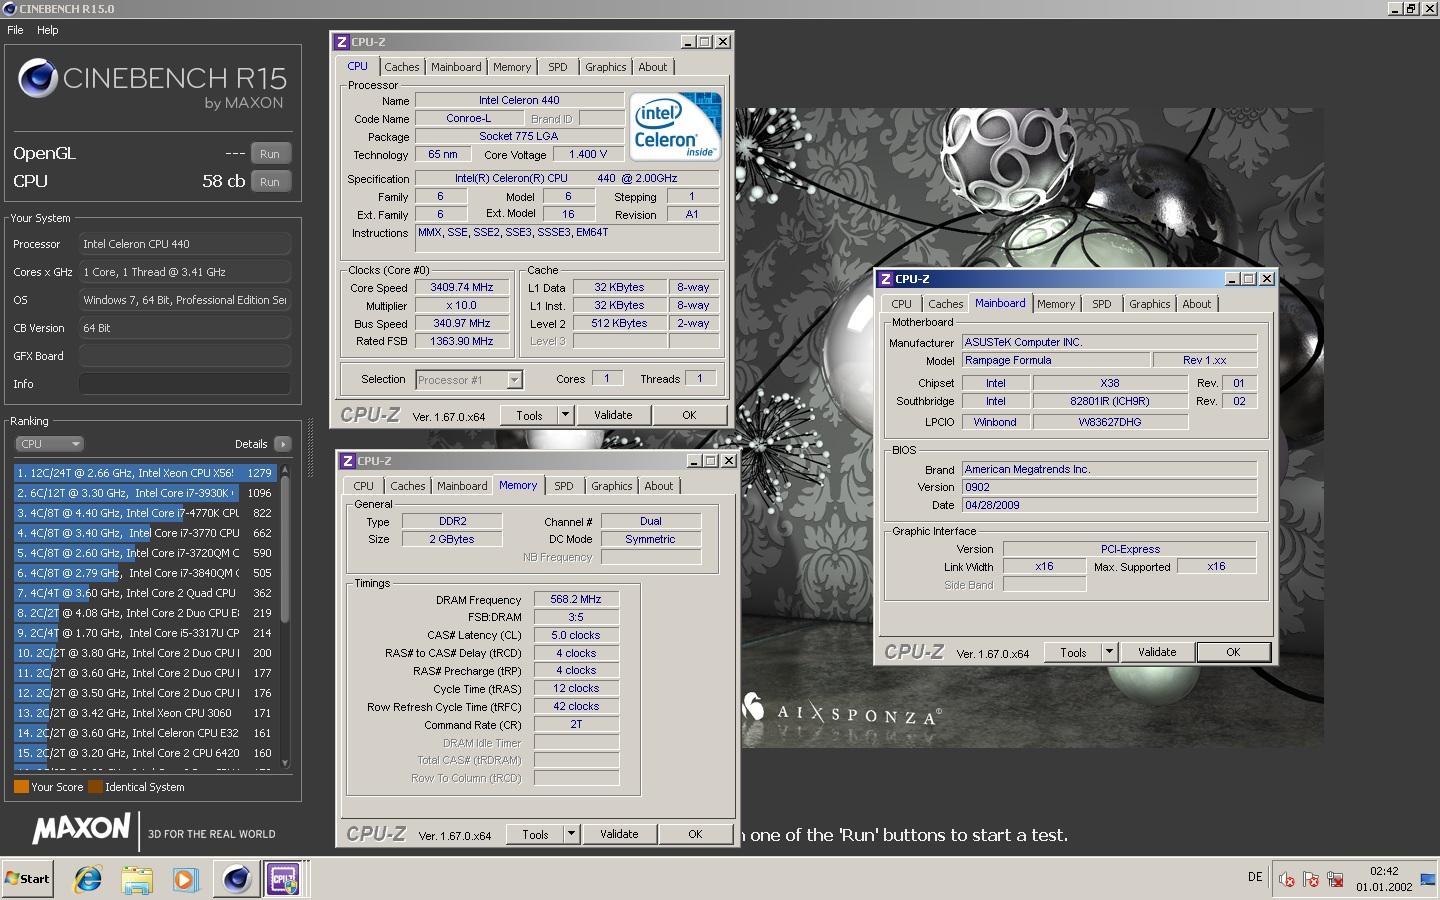Click OK in Memory window
This screenshot has width=1440, height=900.
point(695,835)
